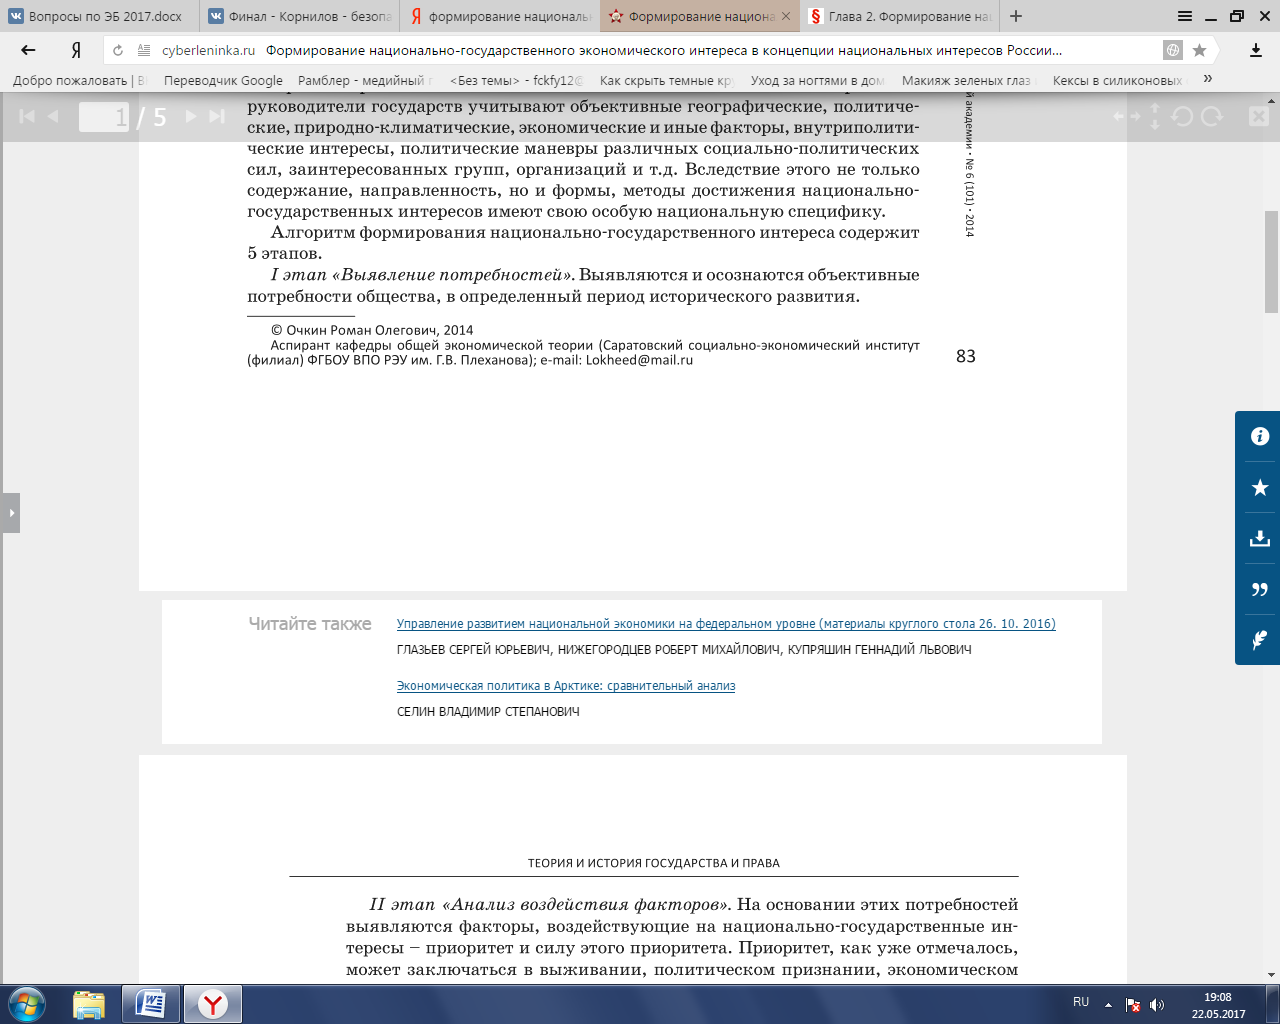The height and width of the screenshot is (1024, 1280).
Task: Open bookmark Уход за ногтями в дом
Action: coord(817,80)
